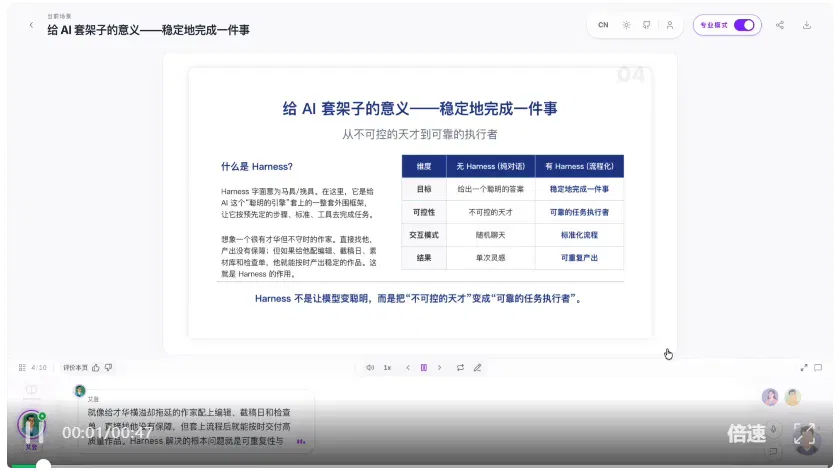Click the 交互模式 row label
This screenshot has width=835, height=471.
424,235
